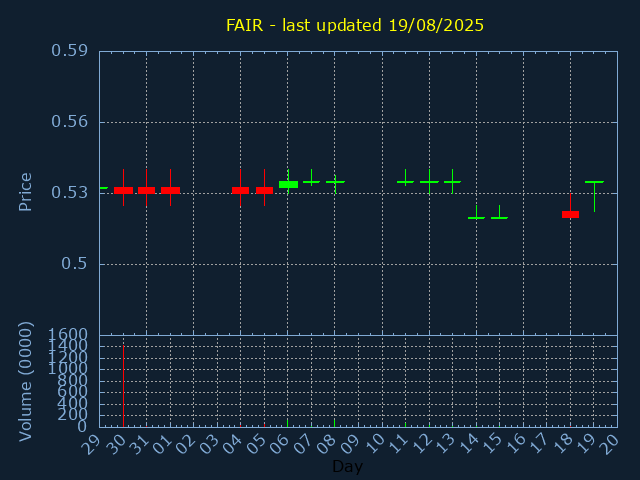Click the 0.56 price axis label
Screen dimensions: 640x480
point(69,122)
